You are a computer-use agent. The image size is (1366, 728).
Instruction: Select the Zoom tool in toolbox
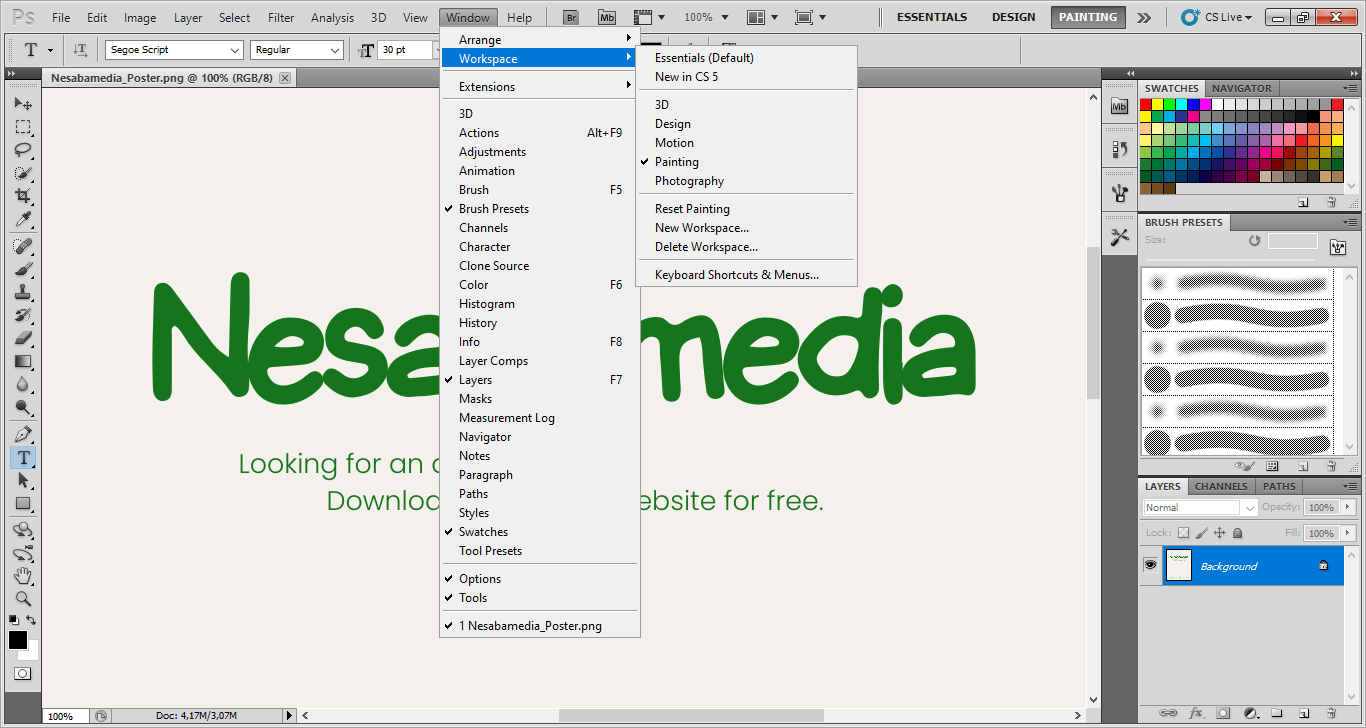click(x=22, y=599)
